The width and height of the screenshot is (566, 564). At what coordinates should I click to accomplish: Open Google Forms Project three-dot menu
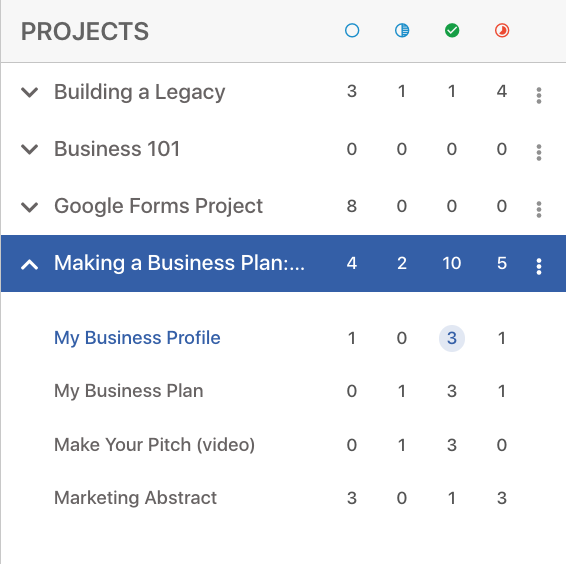tap(539, 209)
